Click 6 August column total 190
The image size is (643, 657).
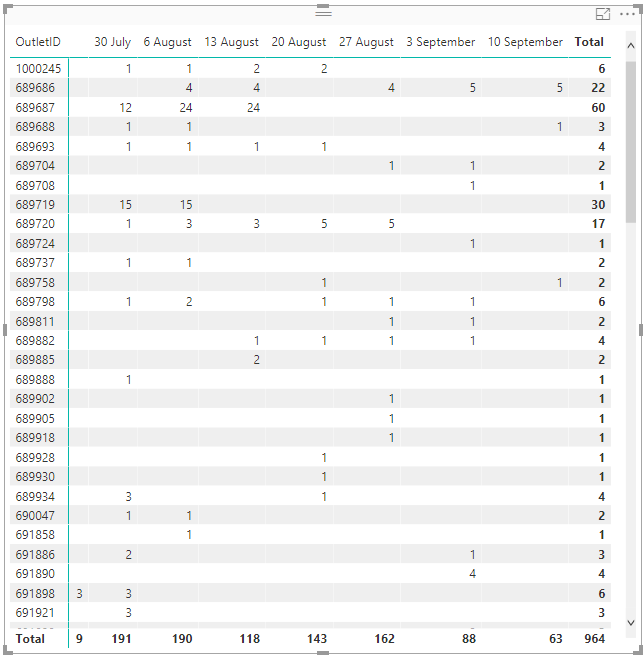coord(182,639)
